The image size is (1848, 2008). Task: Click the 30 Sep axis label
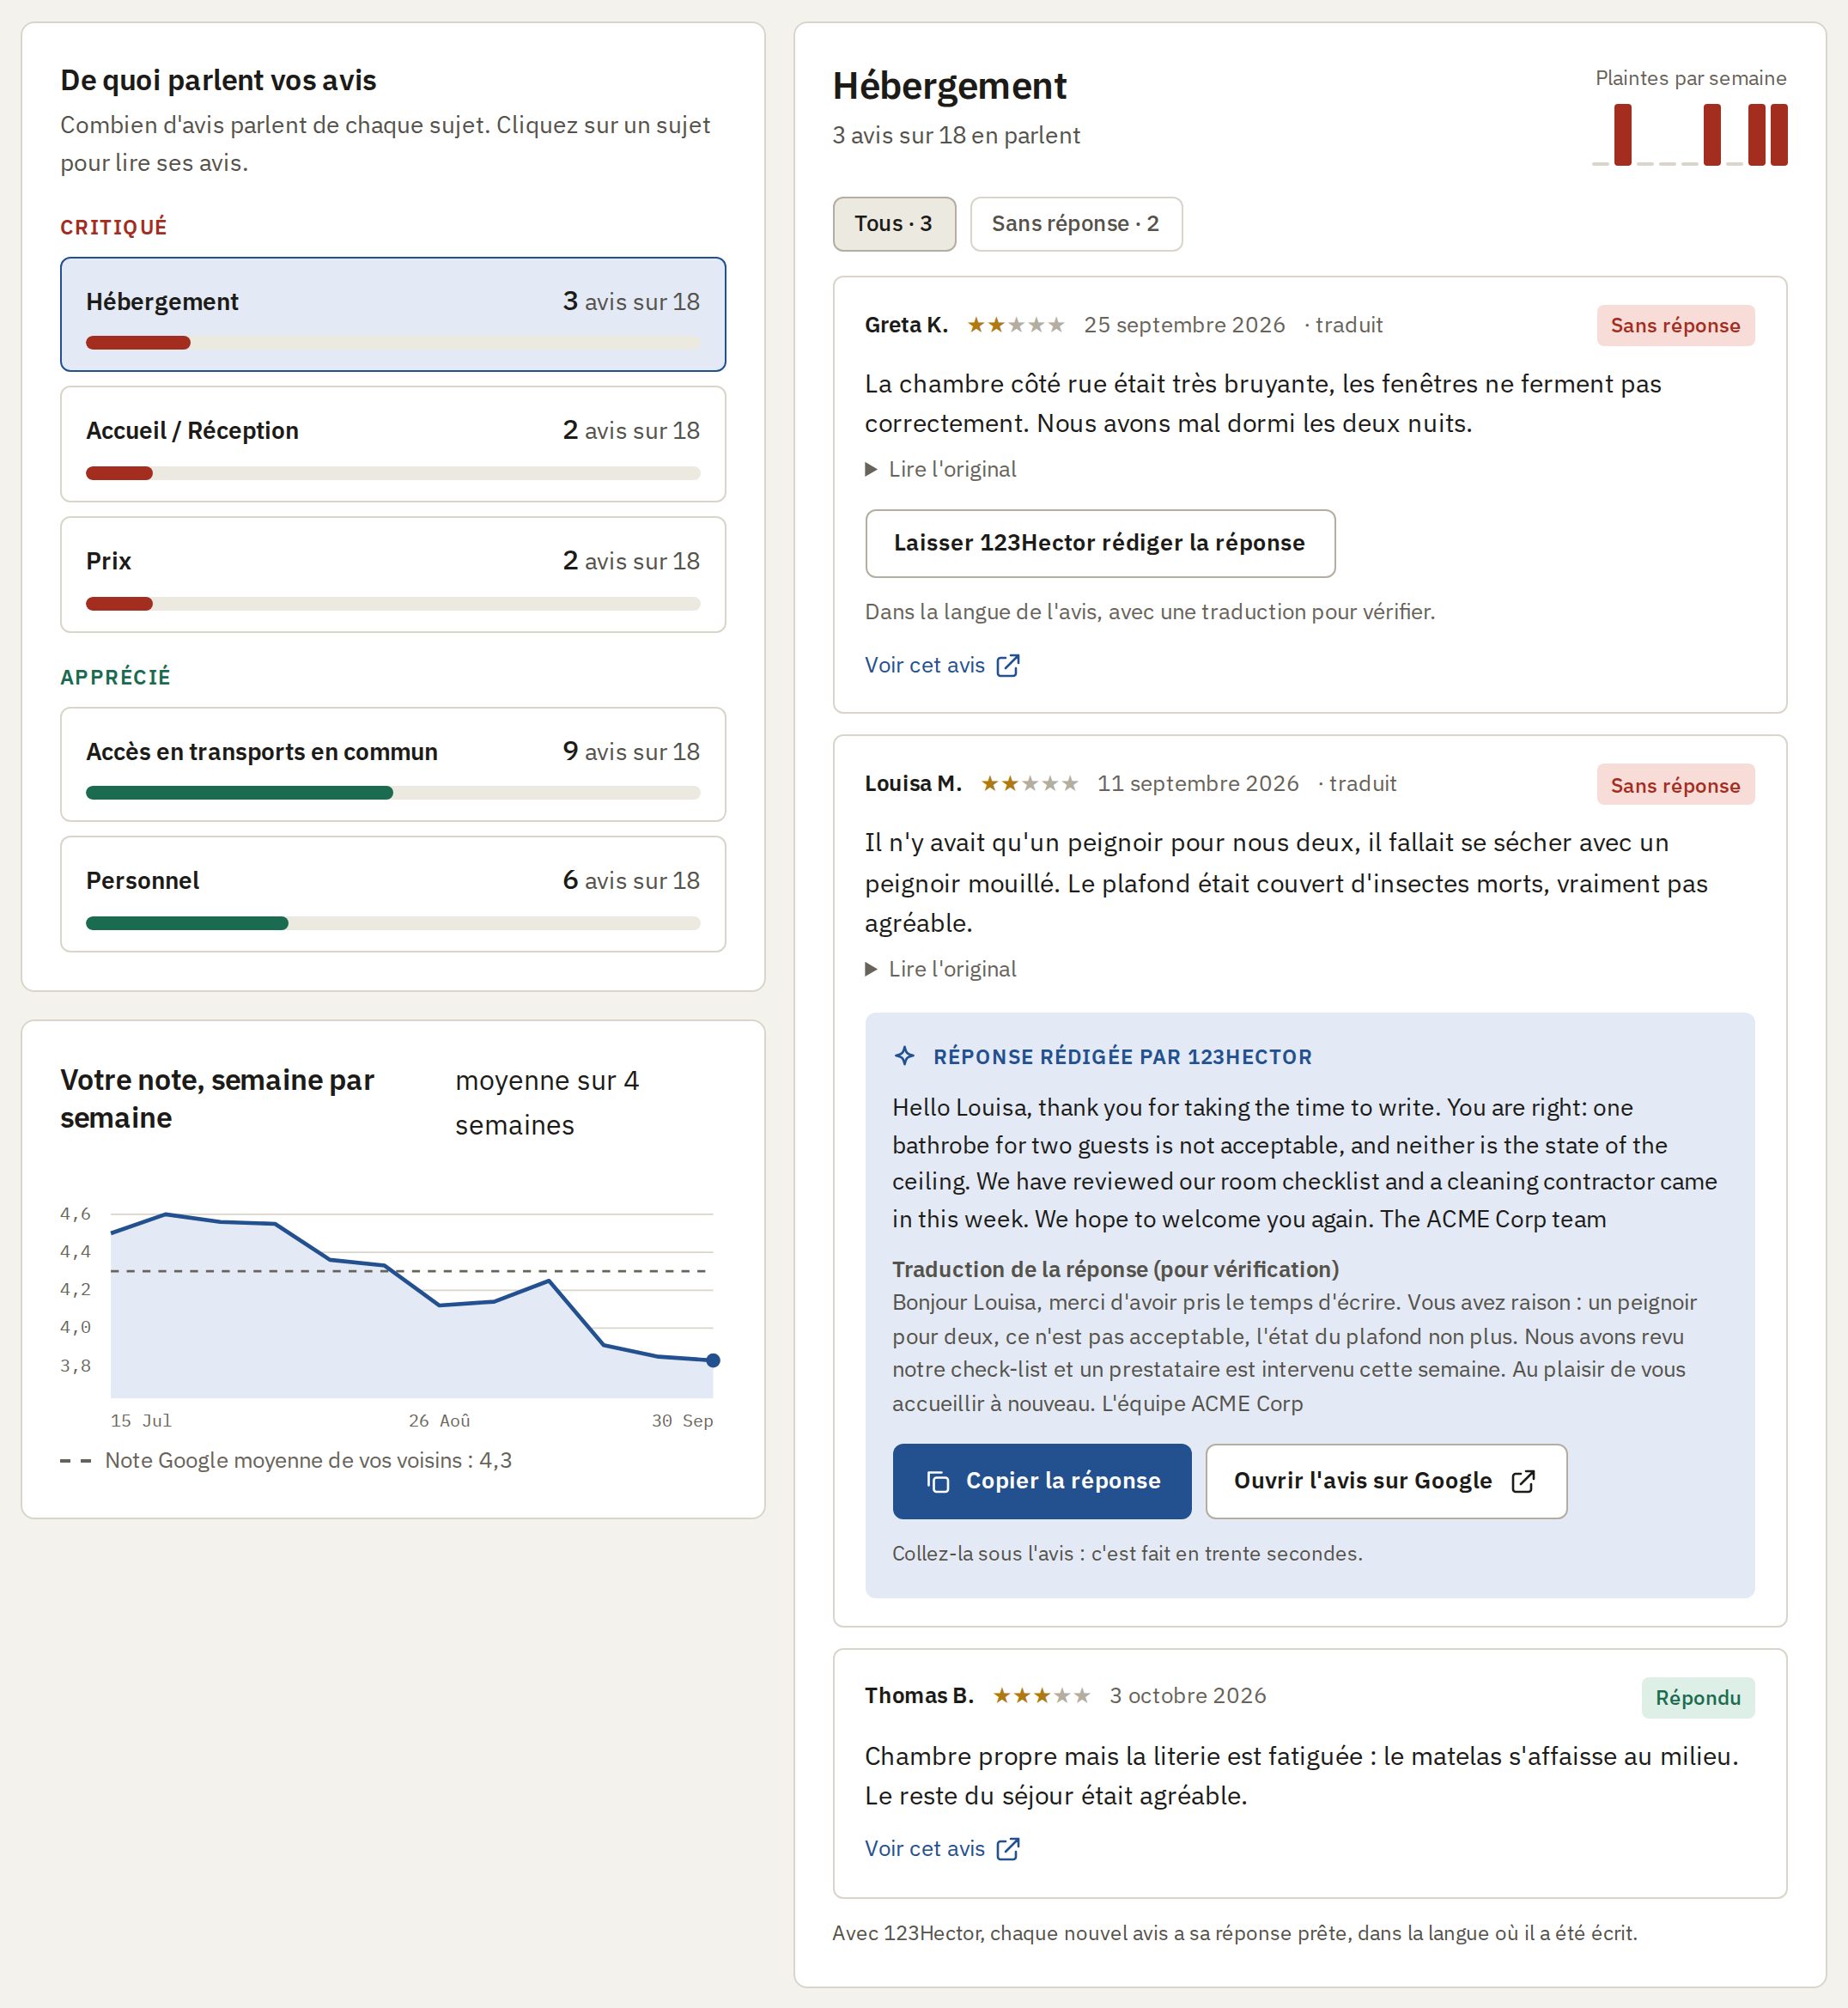click(682, 1420)
